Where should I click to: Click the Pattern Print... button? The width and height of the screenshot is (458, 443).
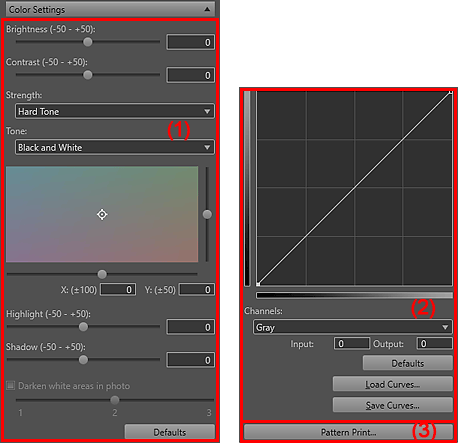[348, 432]
